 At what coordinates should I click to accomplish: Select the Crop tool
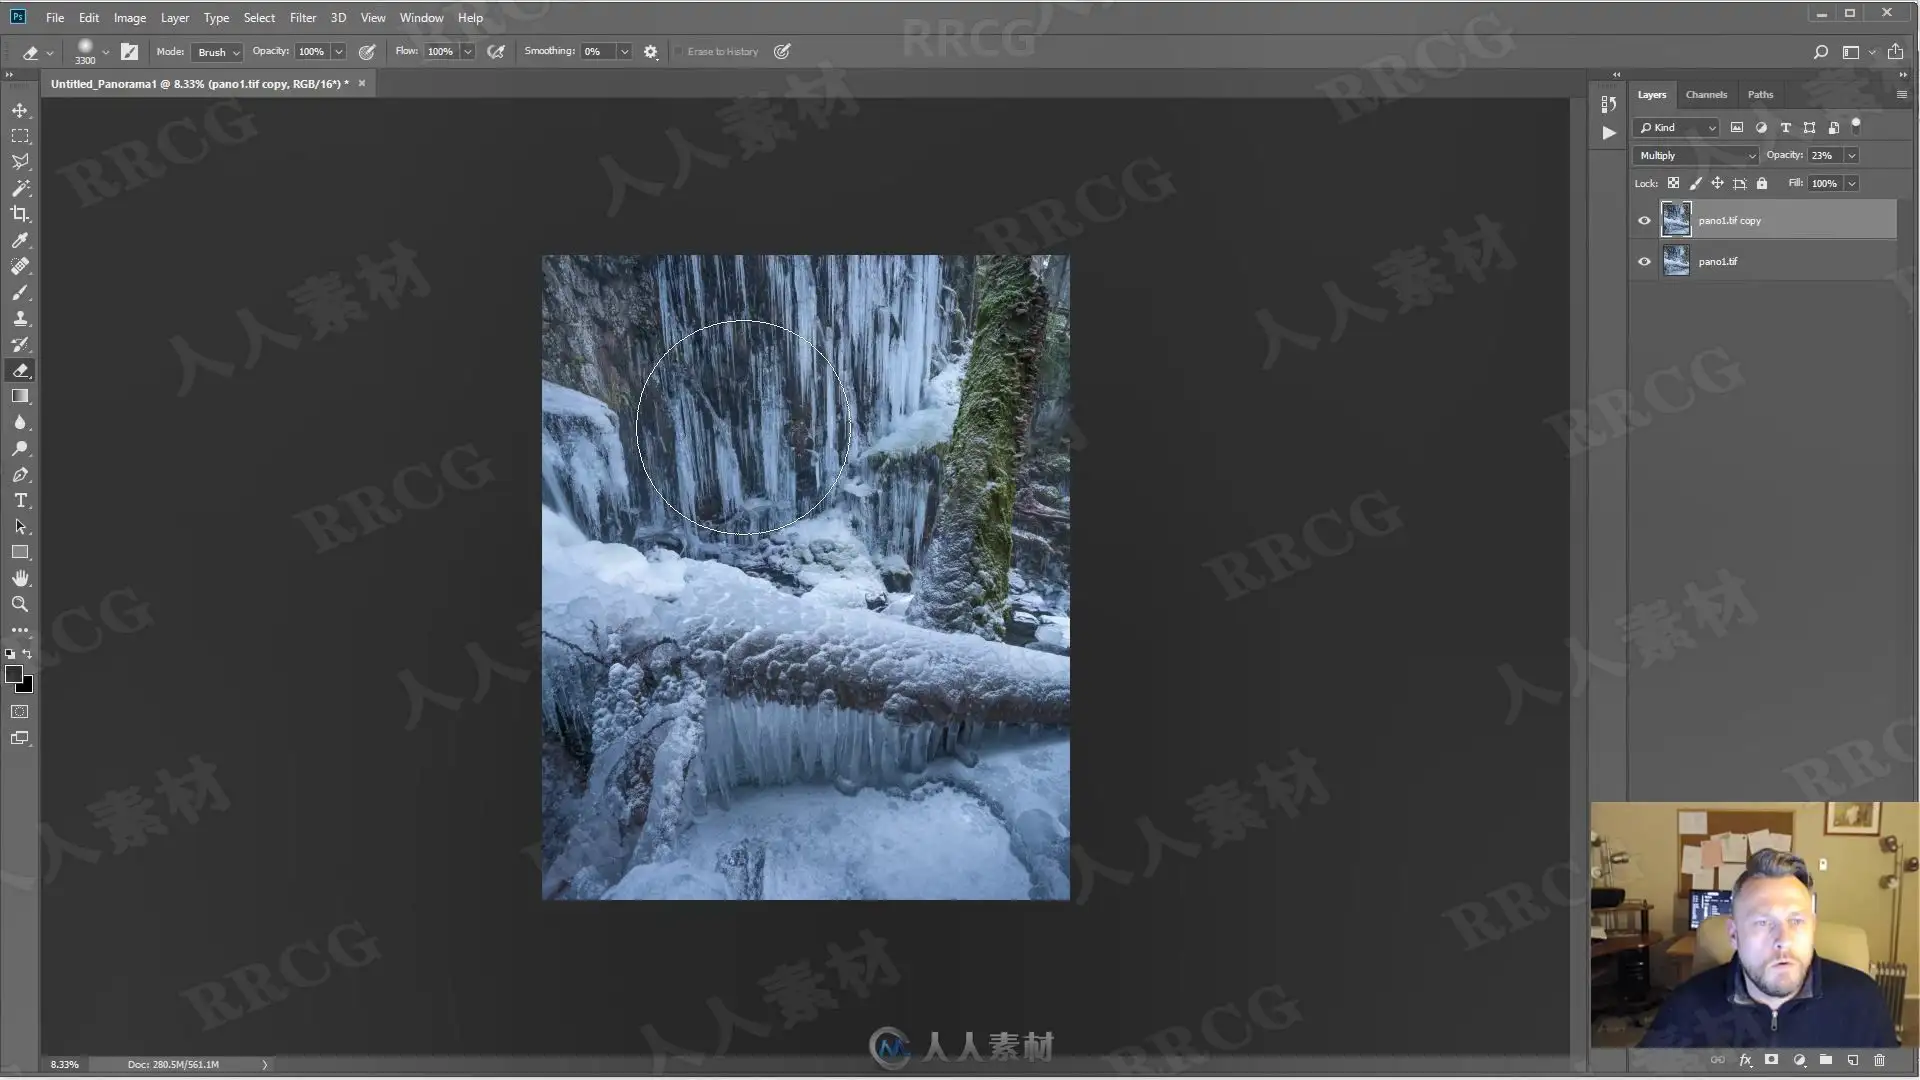(x=20, y=214)
